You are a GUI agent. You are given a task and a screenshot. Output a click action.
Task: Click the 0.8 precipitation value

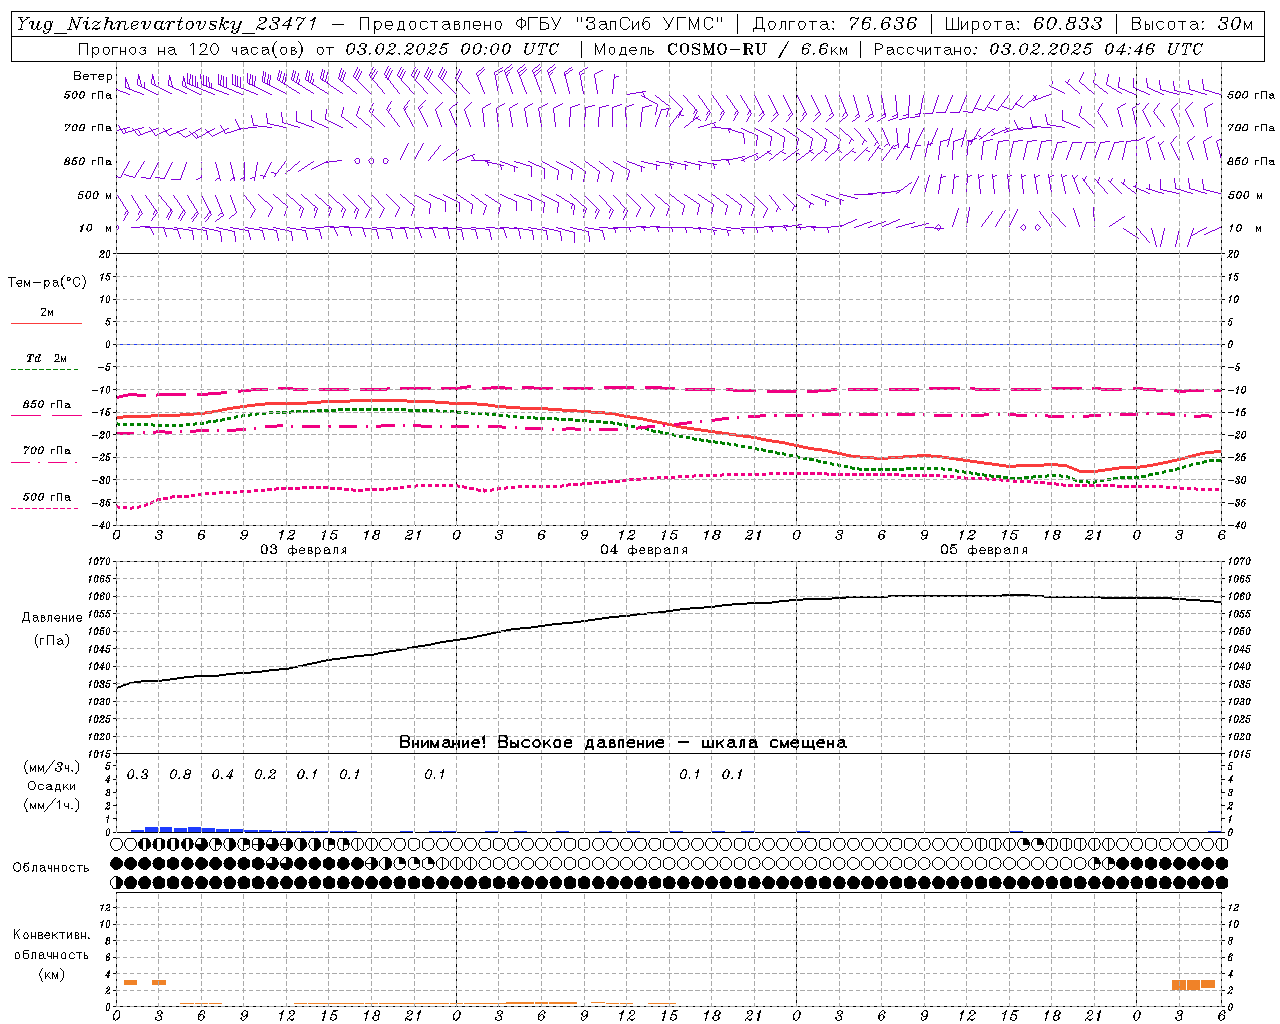coord(180,774)
